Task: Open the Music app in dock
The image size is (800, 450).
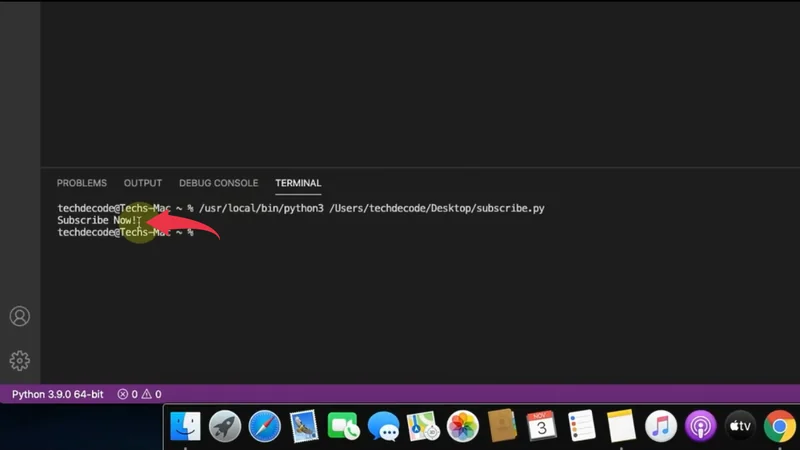Action: 660,427
